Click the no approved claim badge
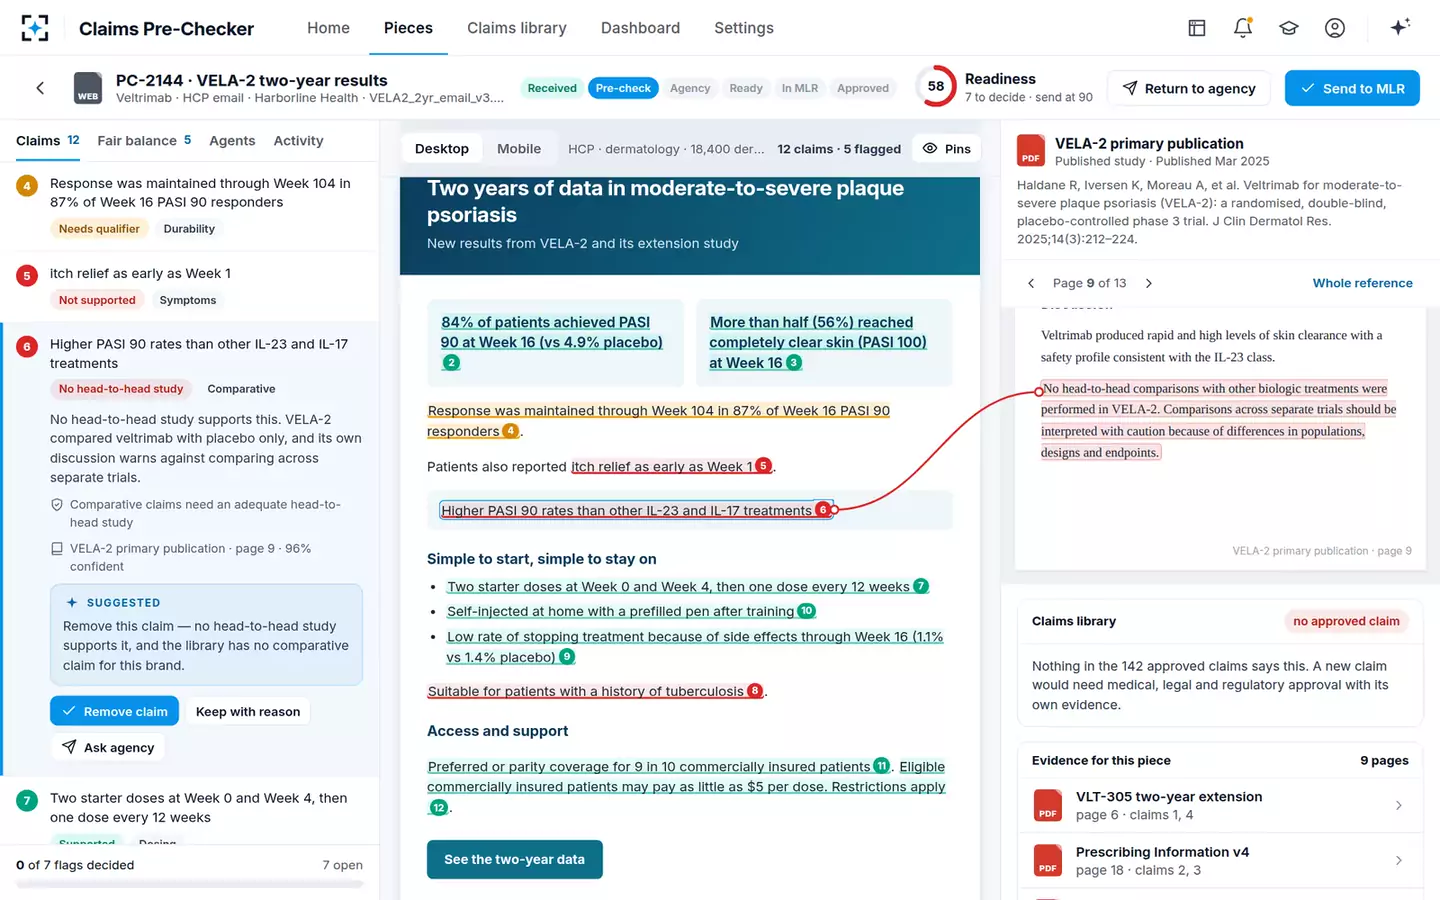The width and height of the screenshot is (1440, 900). click(x=1346, y=621)
